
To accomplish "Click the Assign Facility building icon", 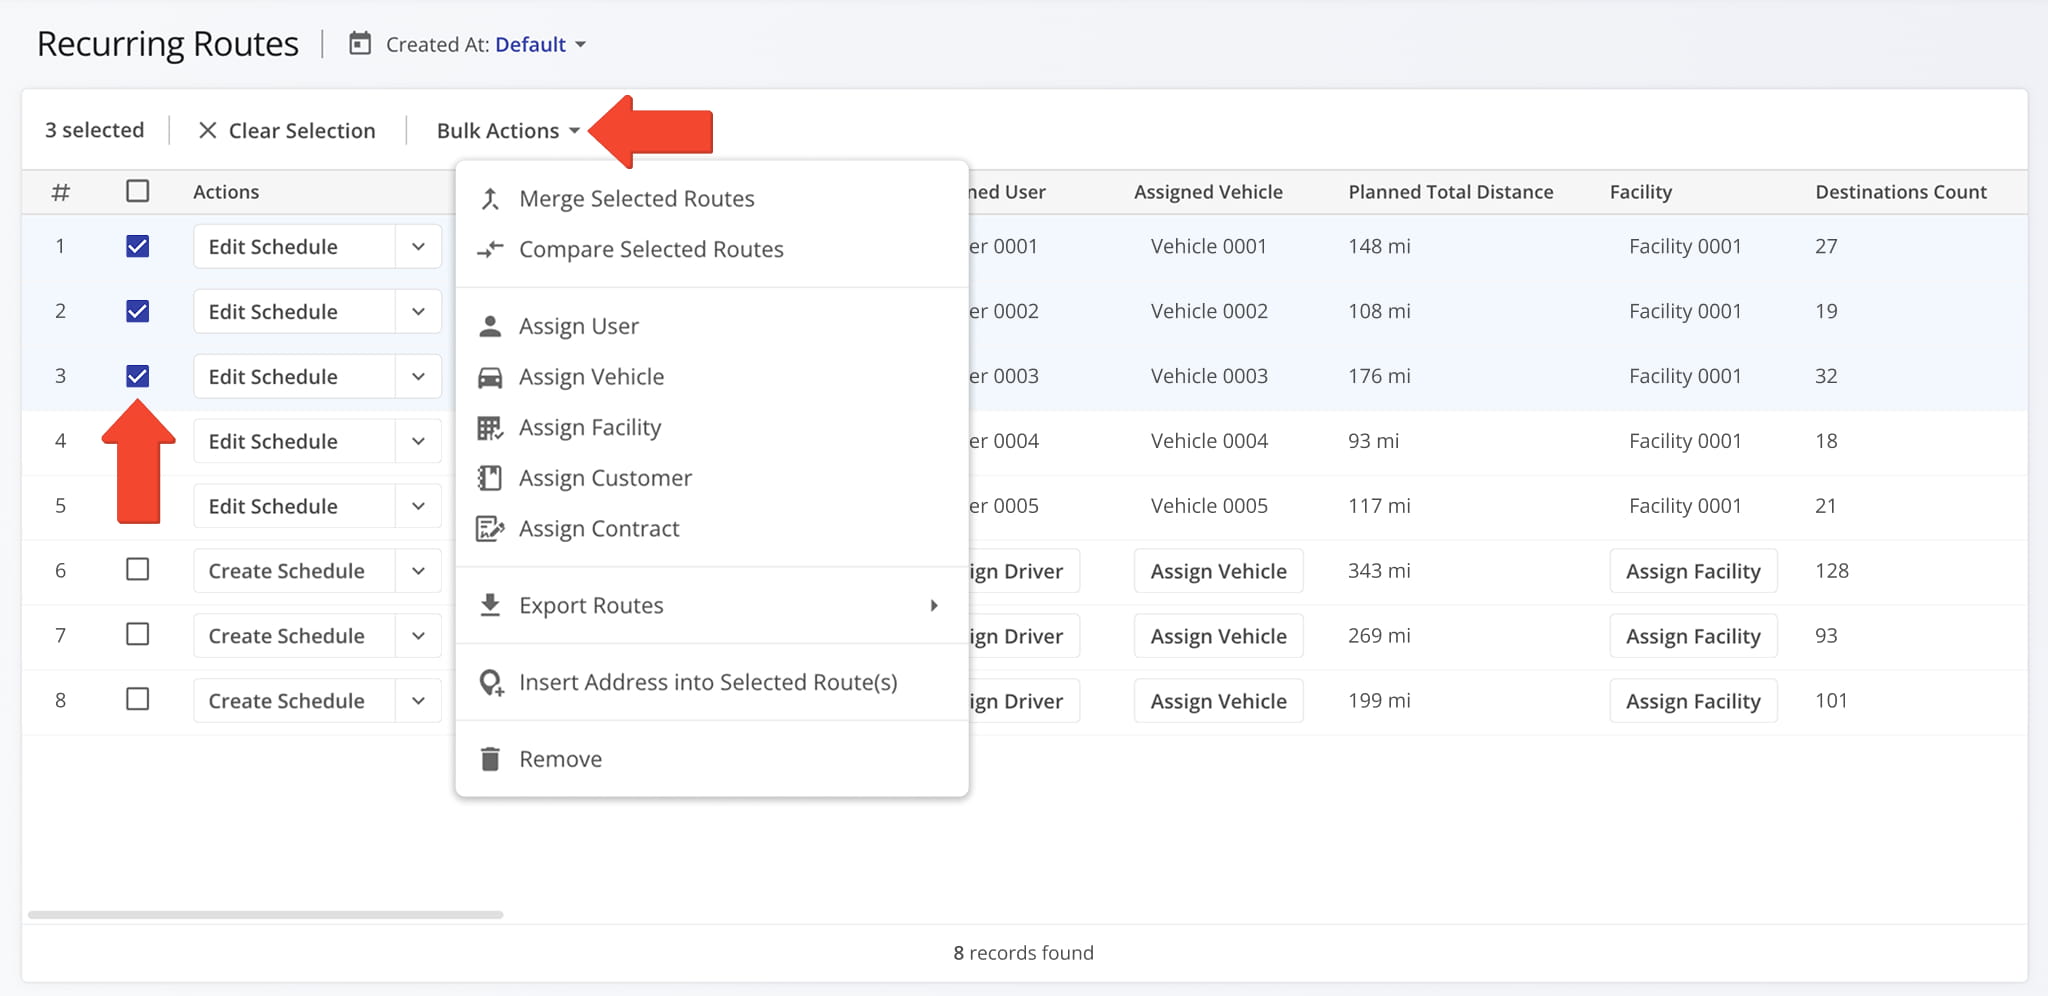I will coord(490,427).
